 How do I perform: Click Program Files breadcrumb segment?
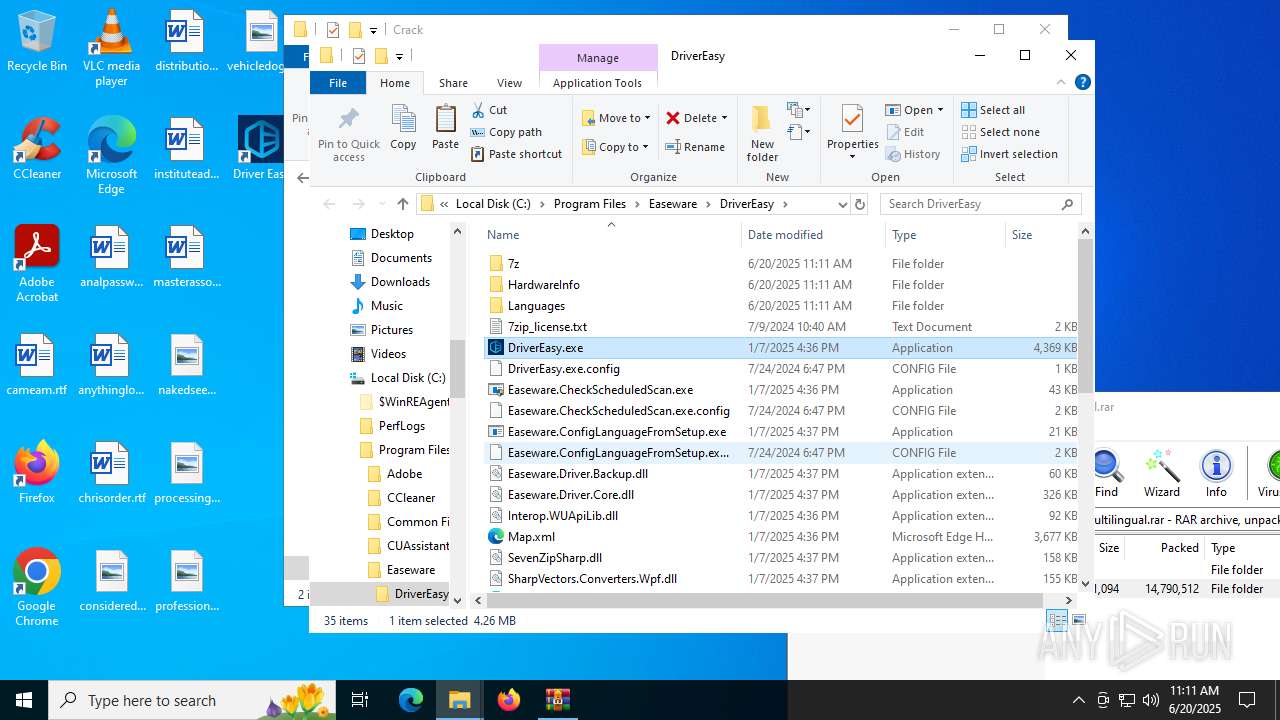pyautogui.click(x=590, y=204)
